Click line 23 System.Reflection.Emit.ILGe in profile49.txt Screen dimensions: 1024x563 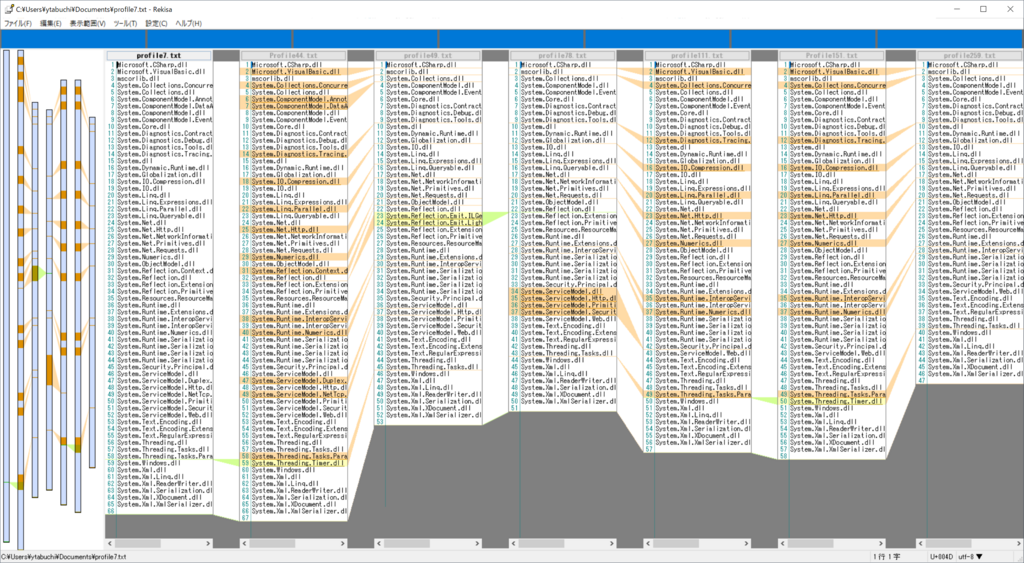click(x=429, y=216)
